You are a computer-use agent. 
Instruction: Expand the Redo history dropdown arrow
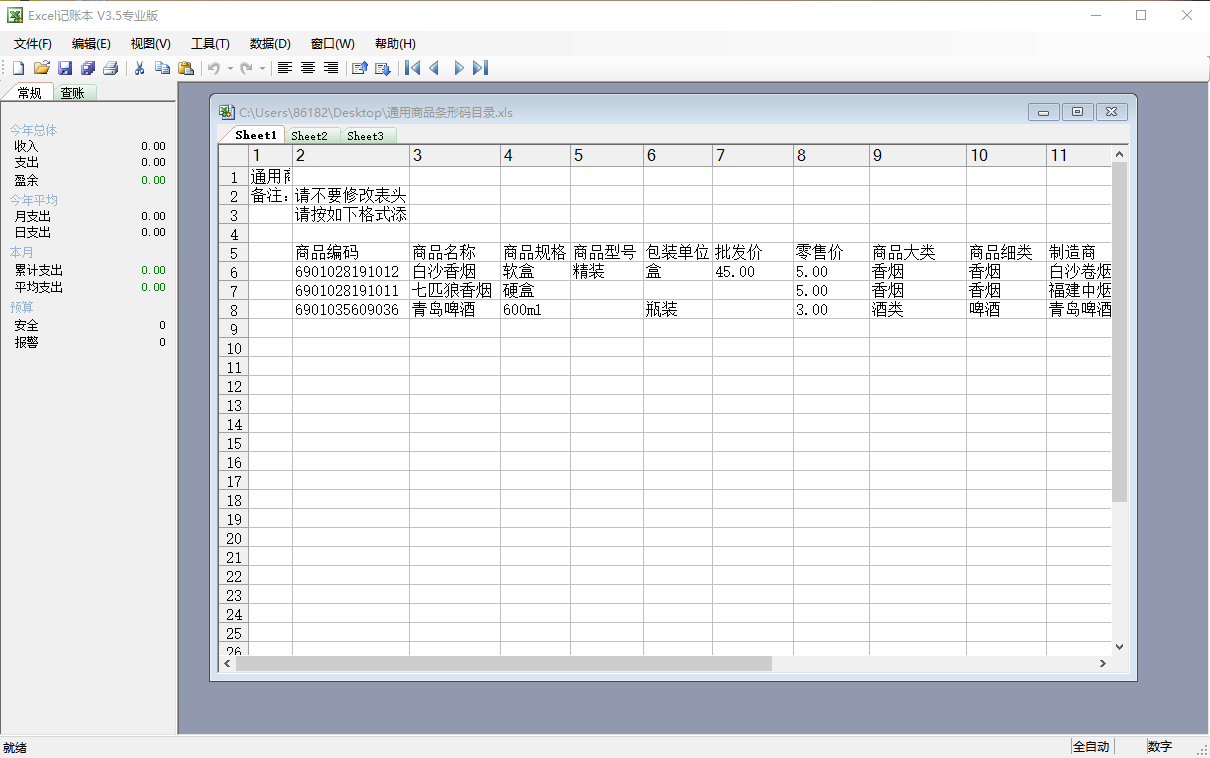pos(262,68)
